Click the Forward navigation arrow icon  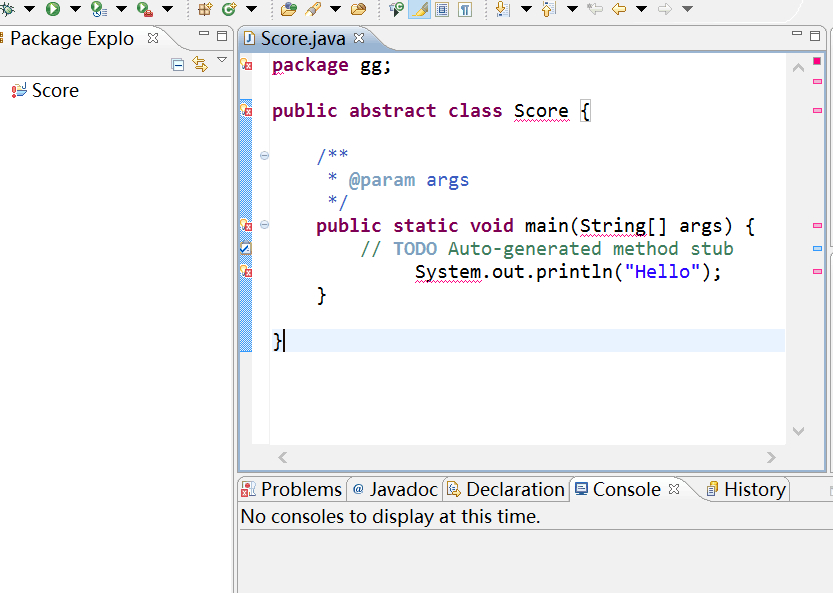665,9
